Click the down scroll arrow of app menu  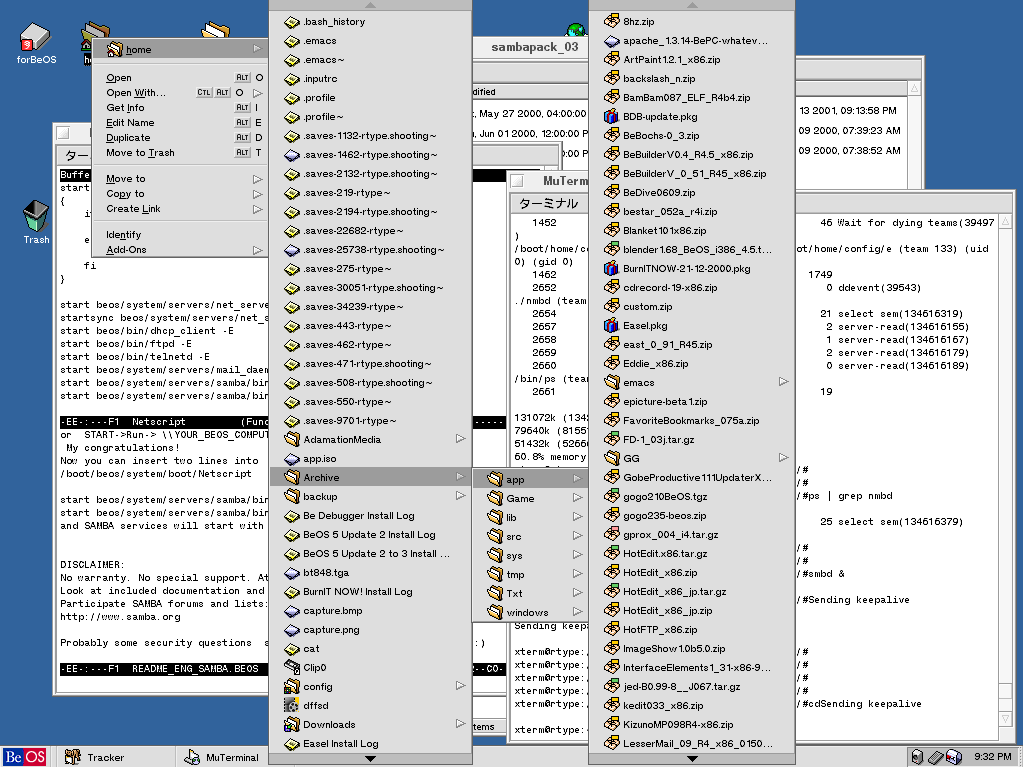click(x=692, y=759)
